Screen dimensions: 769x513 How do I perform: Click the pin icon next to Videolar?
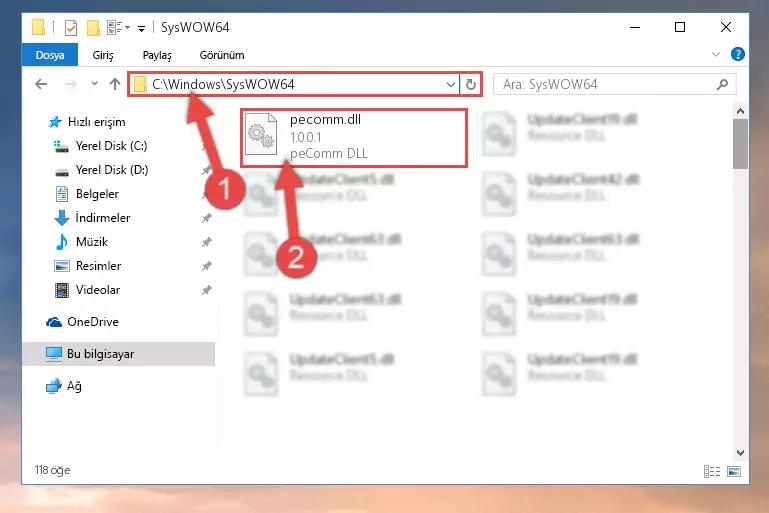pyautogui.click(x=207, y=290)
